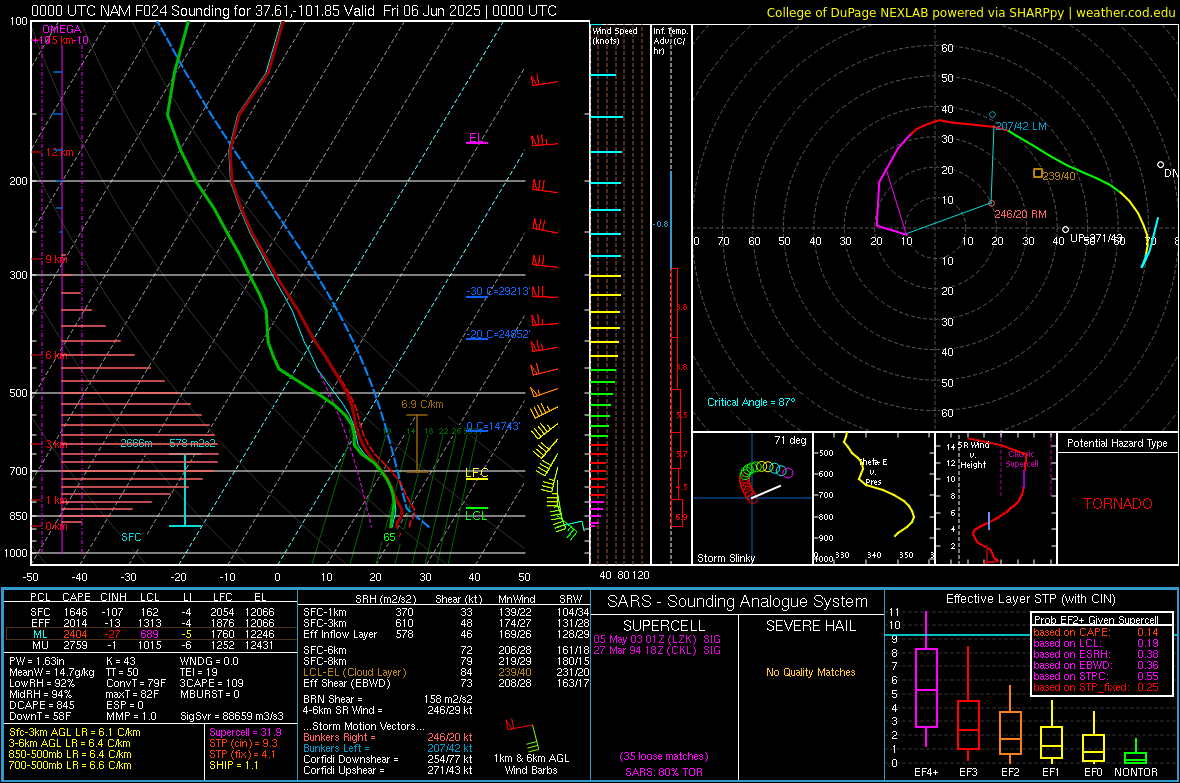
Task: Click the green NONTOR box plot
Action: click(x=1135, y=758)
